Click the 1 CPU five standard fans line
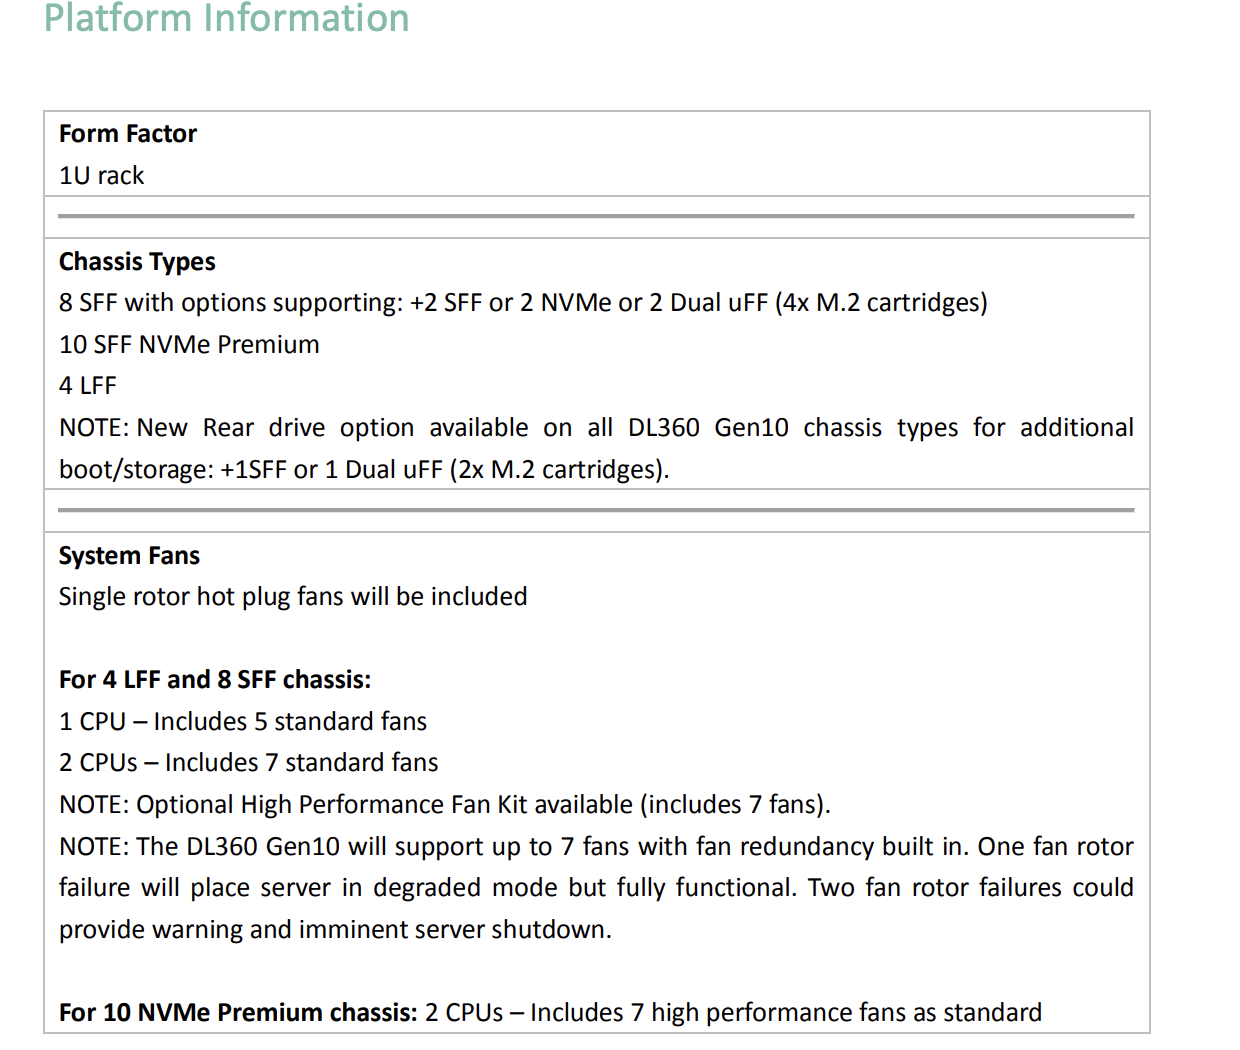 (243, 722)
